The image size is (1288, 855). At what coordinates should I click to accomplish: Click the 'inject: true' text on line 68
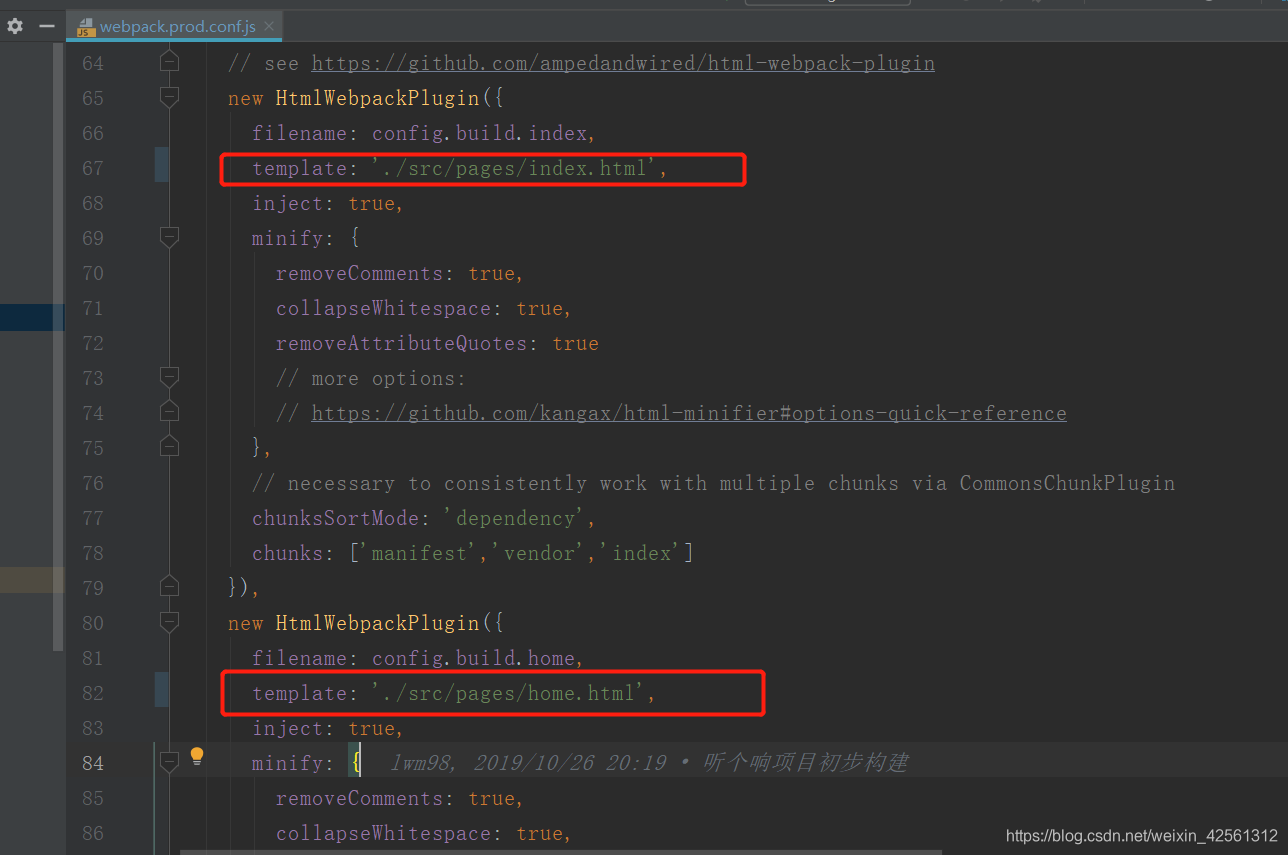click(x=323, y=203)
